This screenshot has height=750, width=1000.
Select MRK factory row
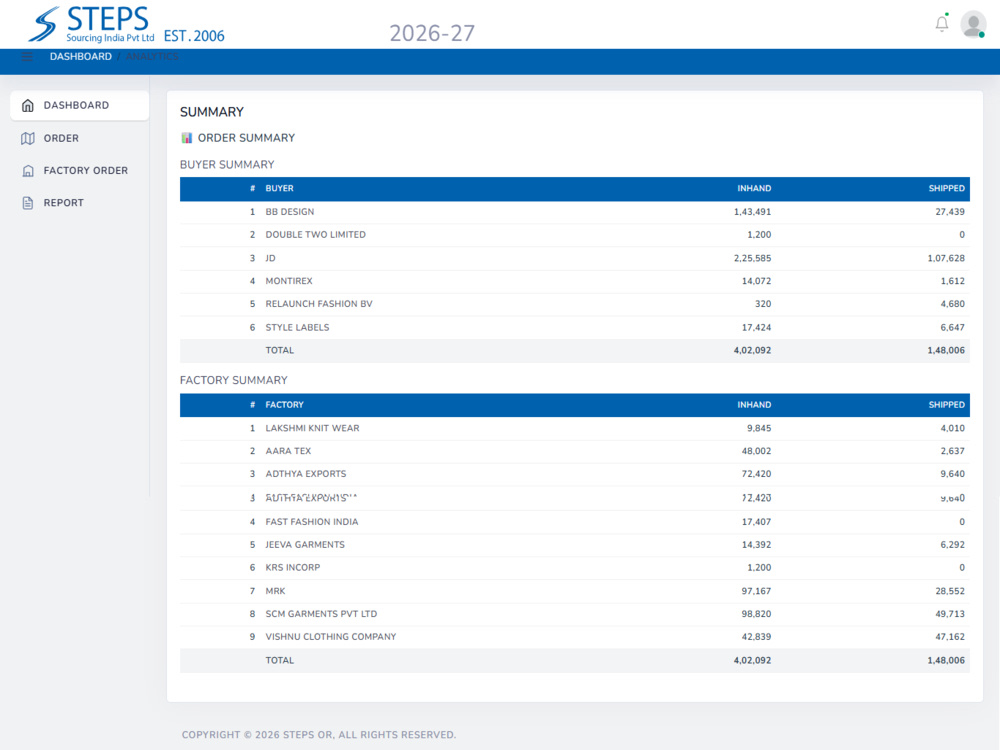(x=575, y=591)
